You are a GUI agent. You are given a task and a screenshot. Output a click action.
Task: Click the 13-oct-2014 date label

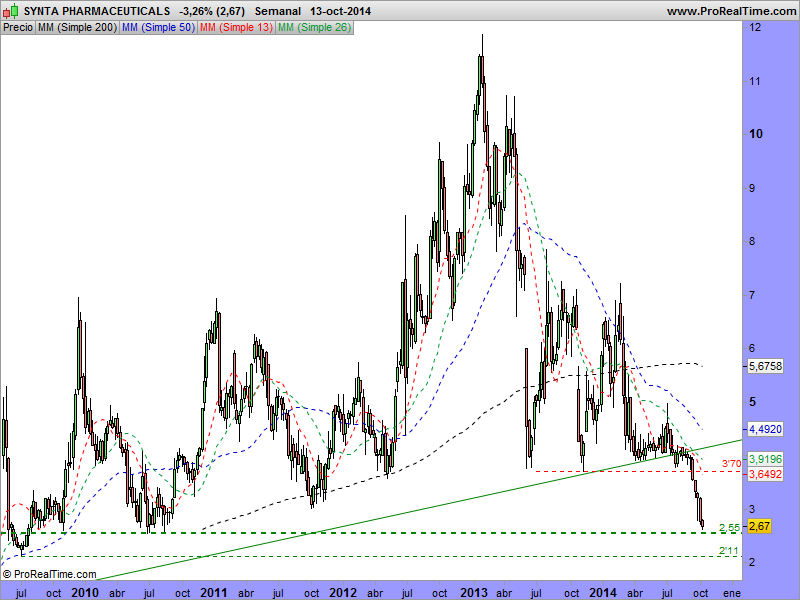[x=340, y=11]
